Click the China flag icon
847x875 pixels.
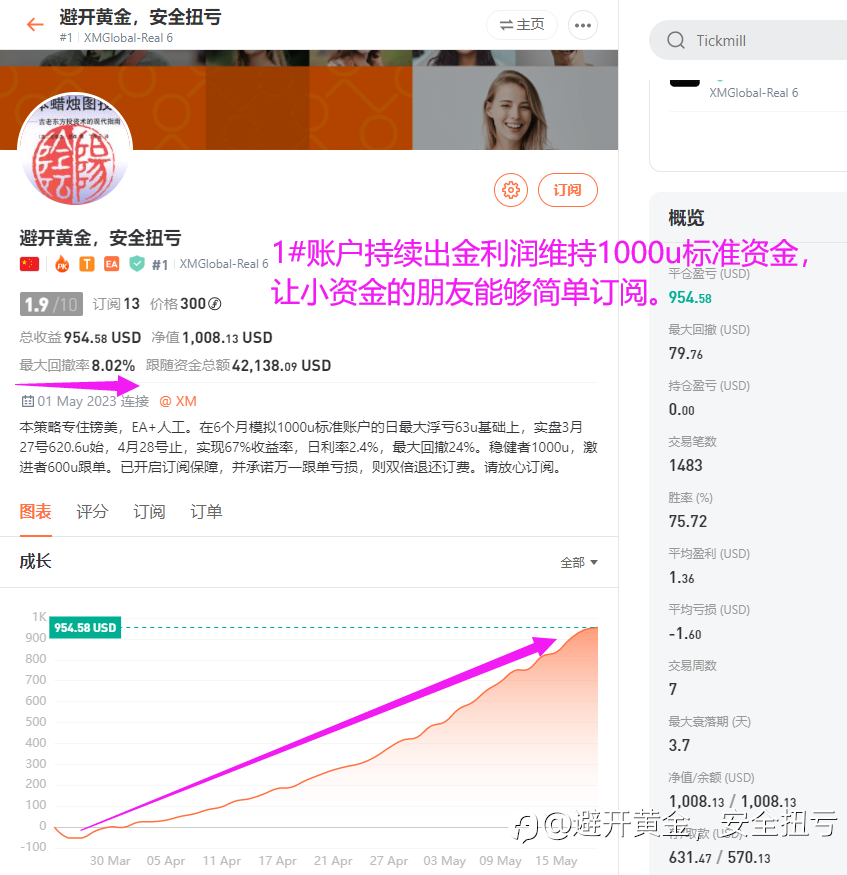[x=30, y=264]
